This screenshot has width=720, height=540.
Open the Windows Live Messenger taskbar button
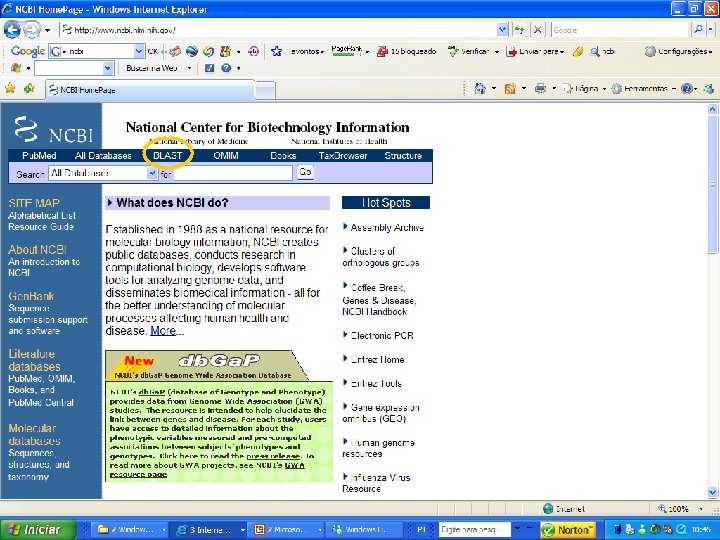click(x=364, y=530)
